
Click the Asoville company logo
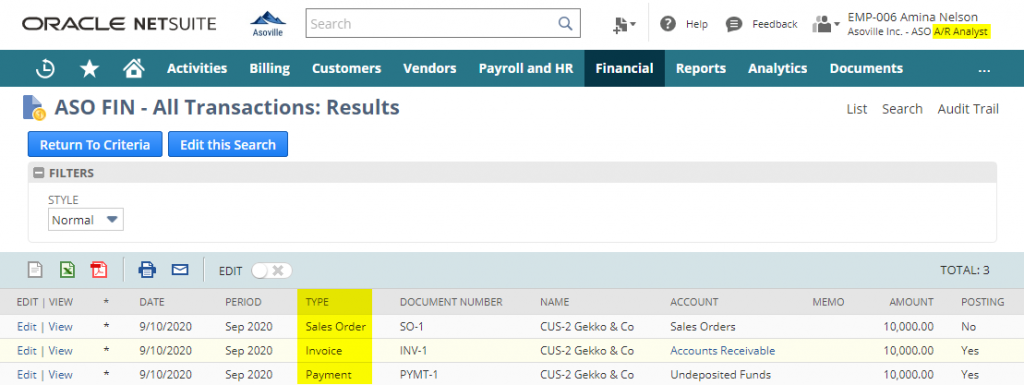[268, 23]
